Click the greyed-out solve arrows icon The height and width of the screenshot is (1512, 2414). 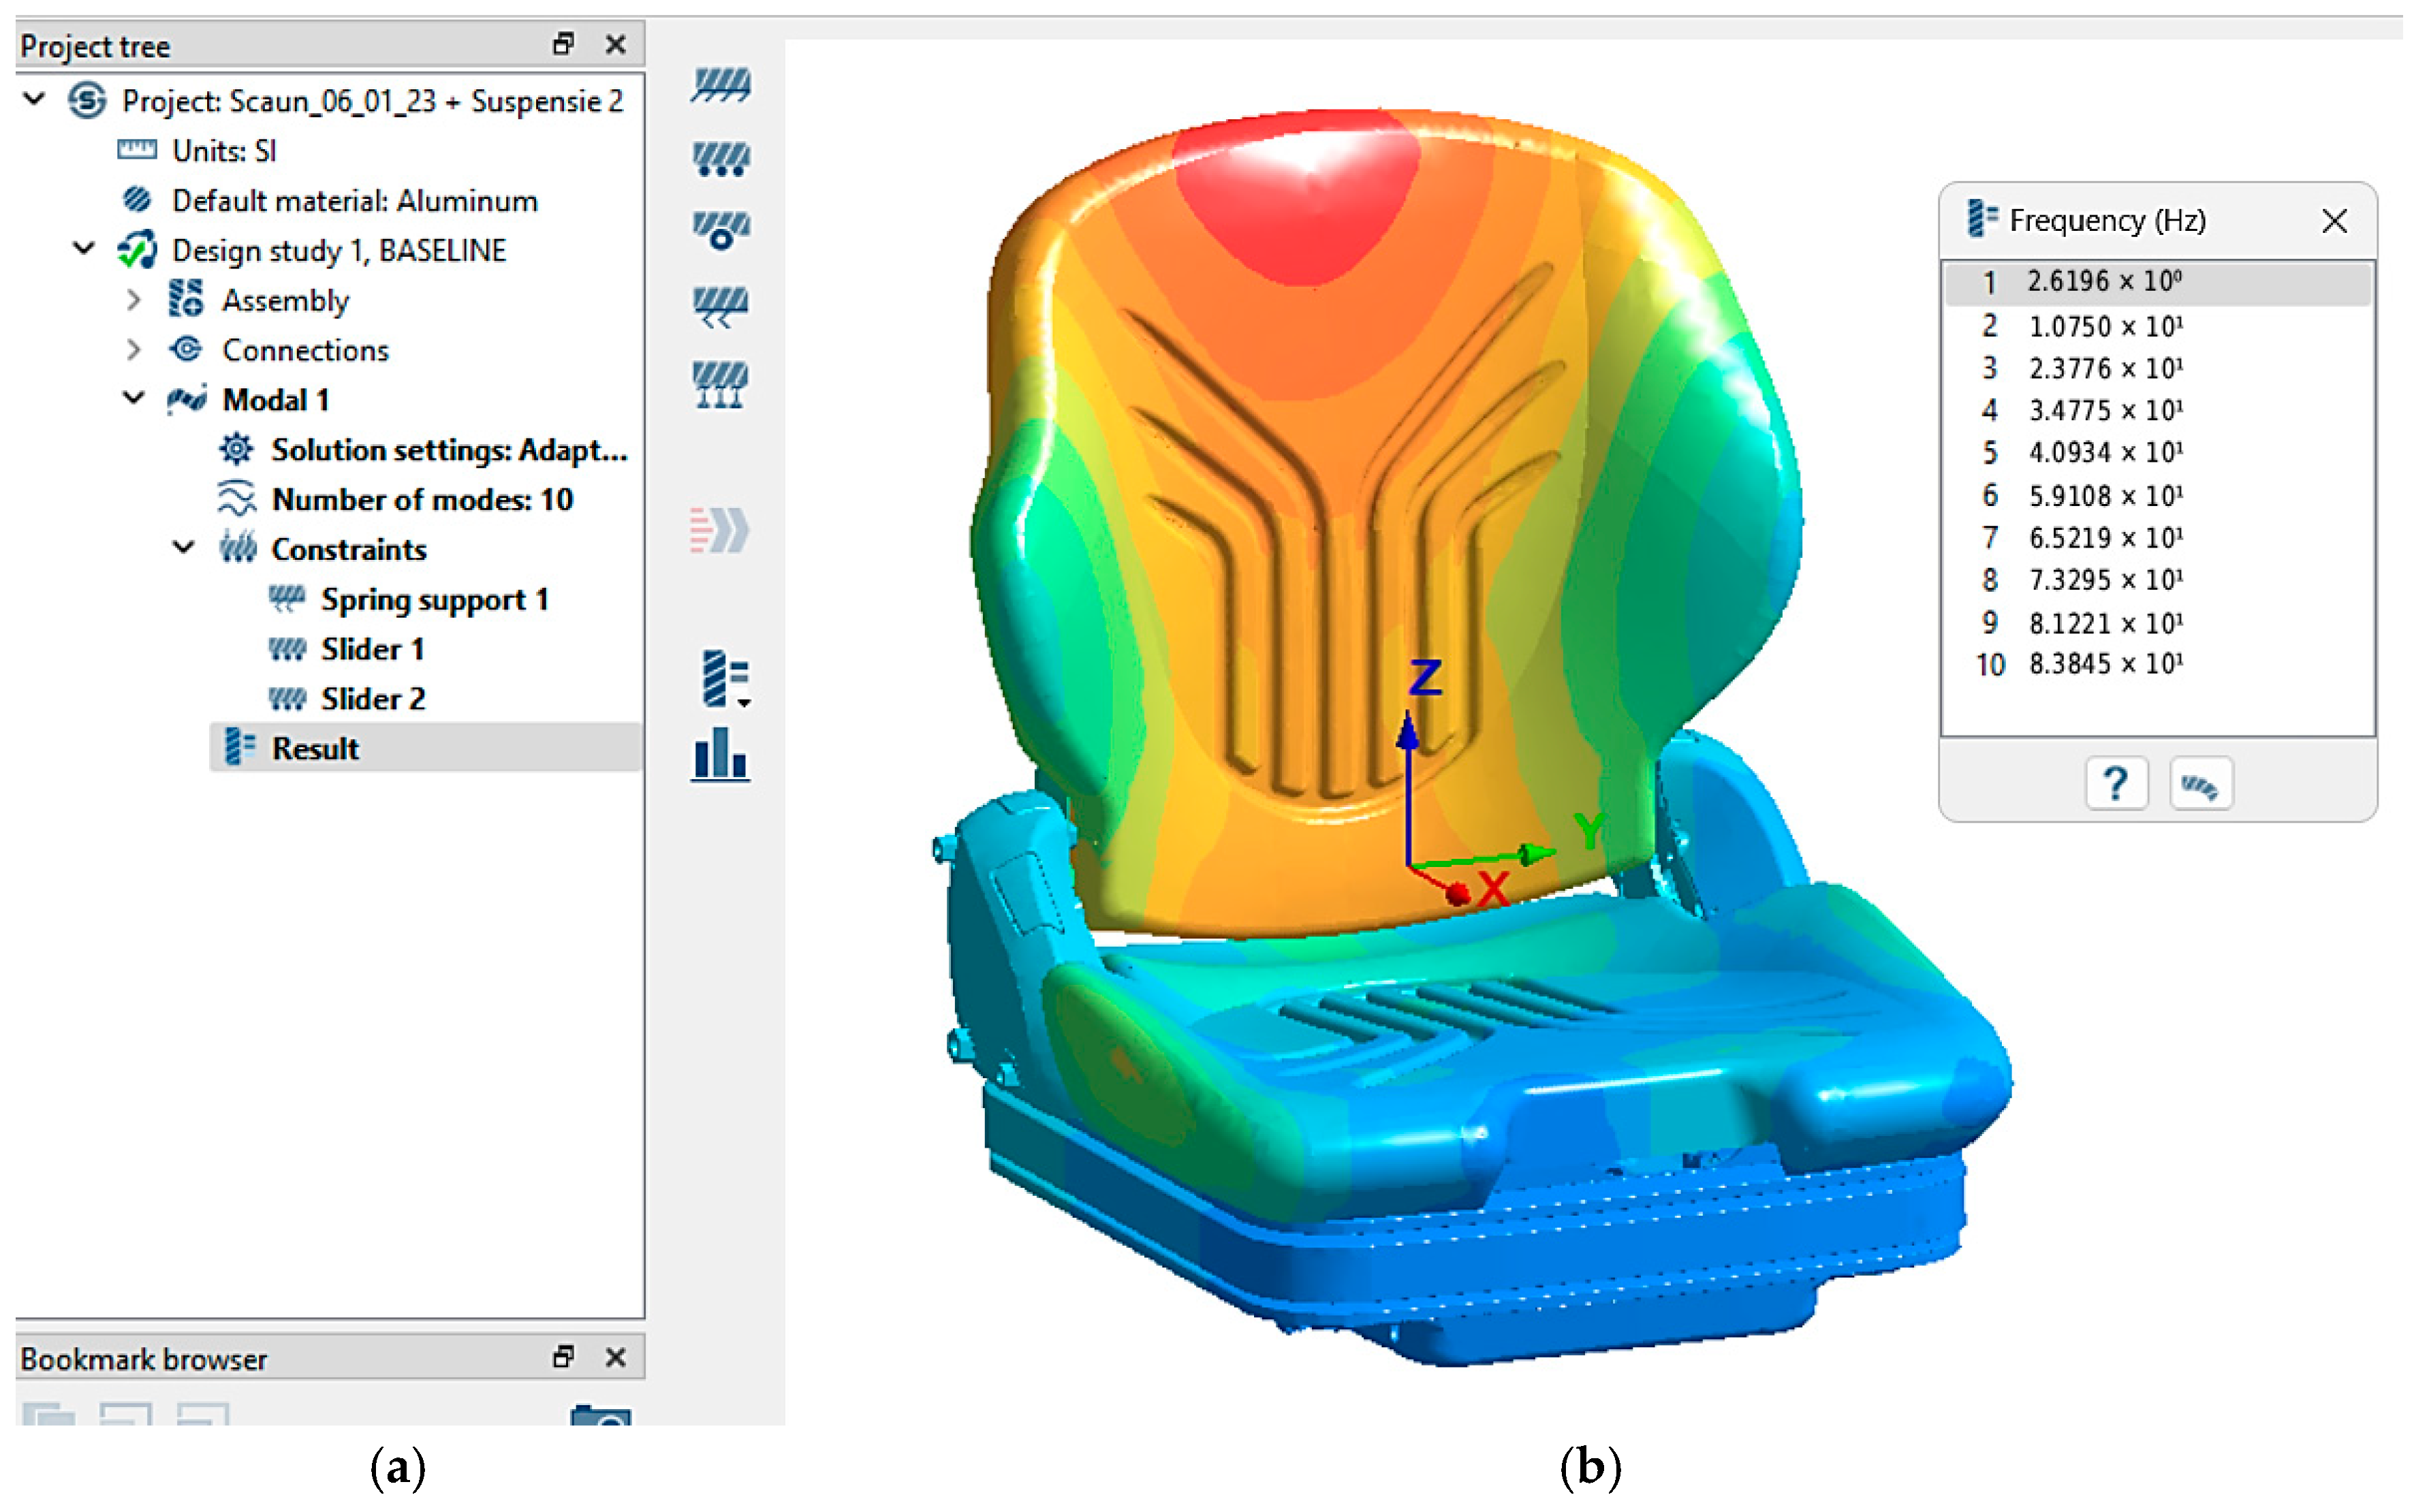coord(720,530)
